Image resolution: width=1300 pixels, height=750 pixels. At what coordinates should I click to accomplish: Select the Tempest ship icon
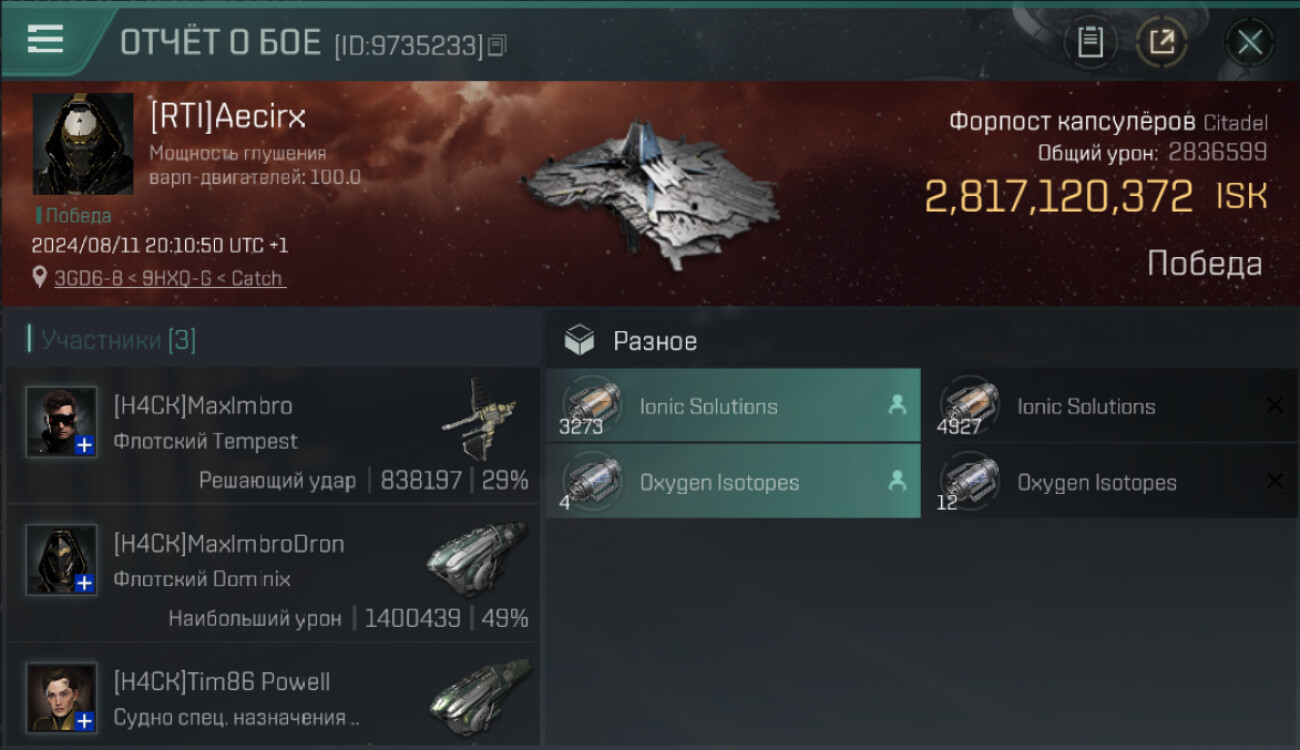coord(479,418)
